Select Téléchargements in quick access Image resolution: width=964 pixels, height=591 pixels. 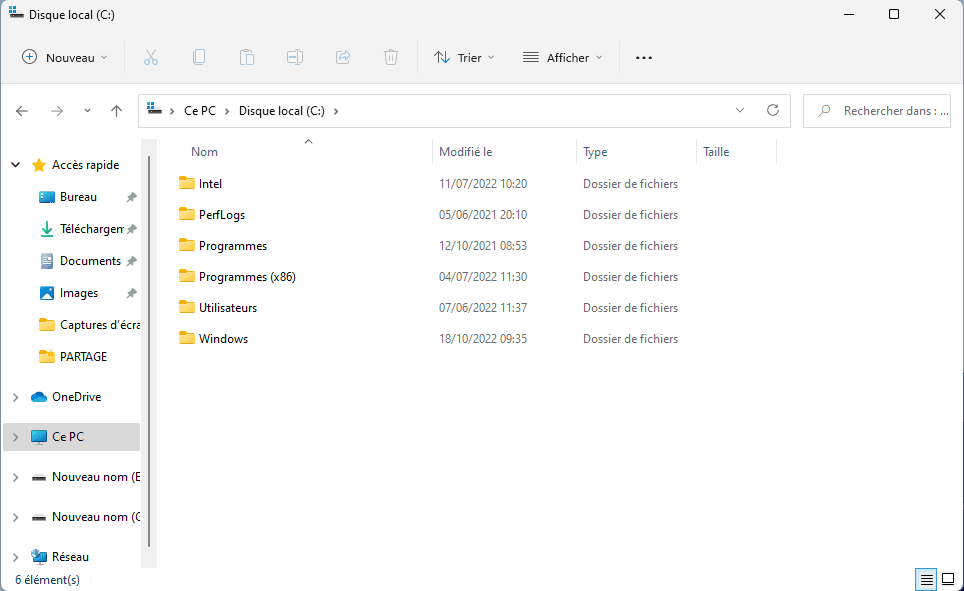[92, 229]
